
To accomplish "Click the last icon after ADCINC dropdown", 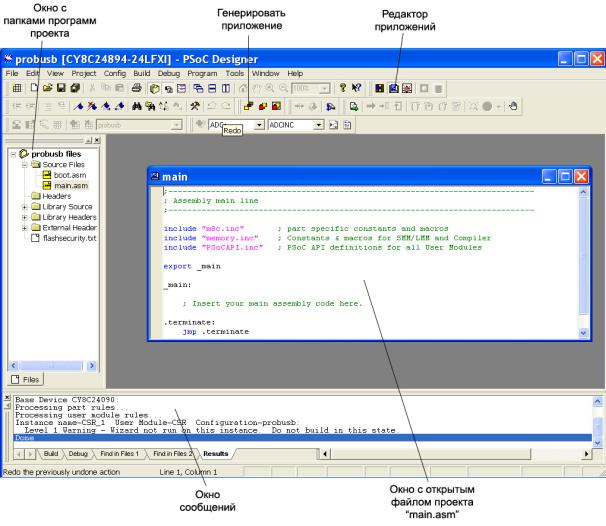I will (x=347, y=125).
